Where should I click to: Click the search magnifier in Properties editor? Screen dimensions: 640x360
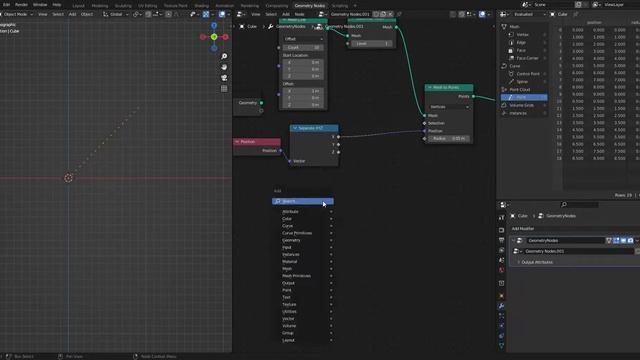coord(564,204)
